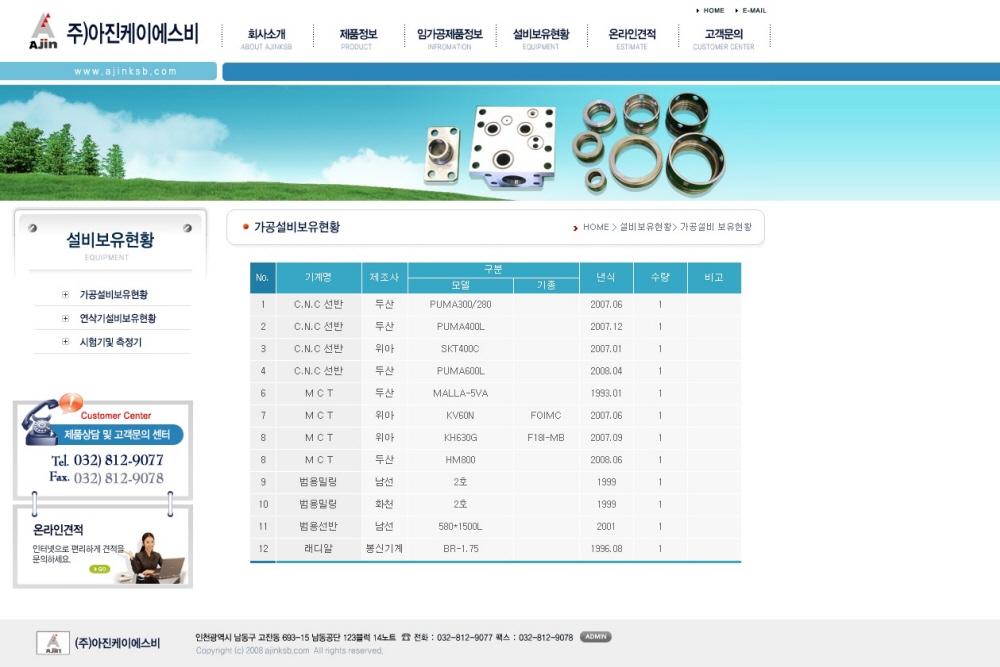Open the 온라인견적 estimate menu

coord(632,38)
